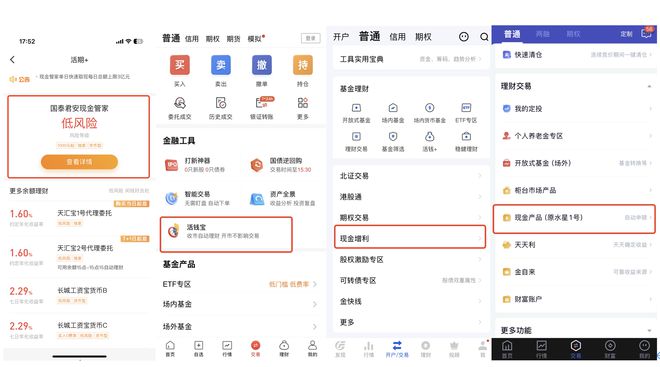Click the search magnifier icon
This screenshot has height=367, width=660.
click(484, 37)
